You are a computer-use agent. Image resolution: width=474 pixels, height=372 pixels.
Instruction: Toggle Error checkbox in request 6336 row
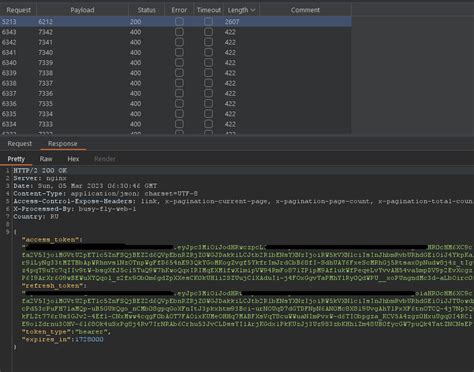[x=179, y=104]
